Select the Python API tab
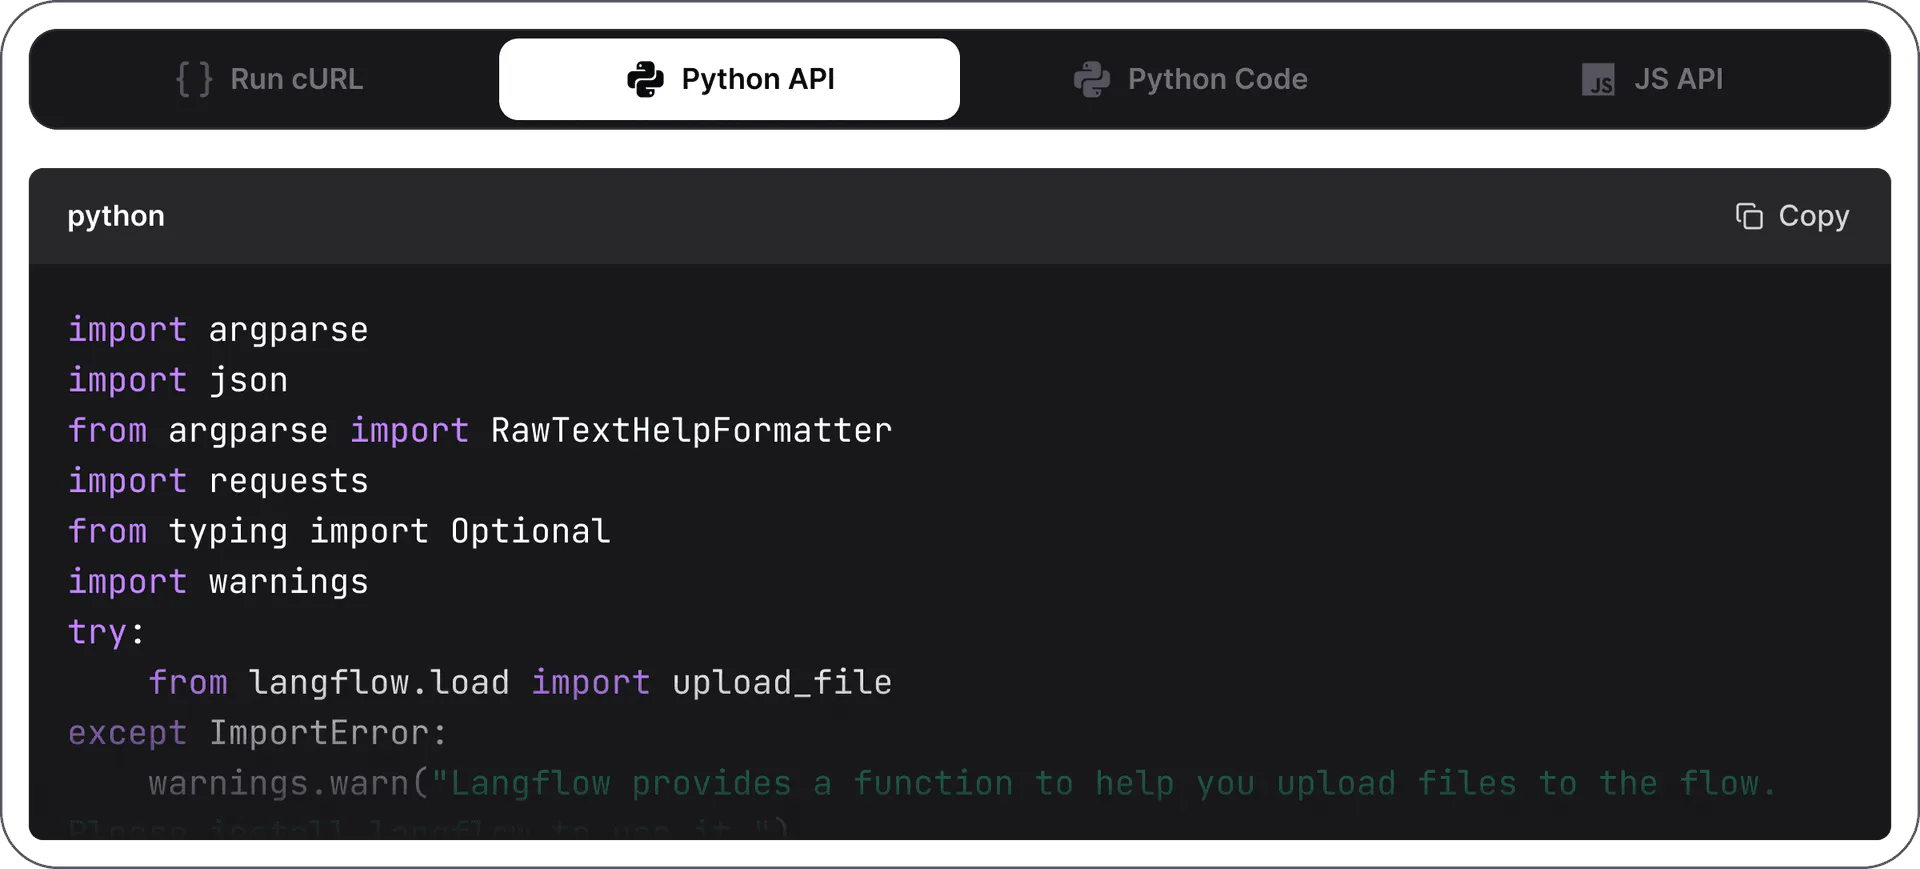The height and width of the screenshot is (869, 1920). pyautogui.click(x=729, y=79)
